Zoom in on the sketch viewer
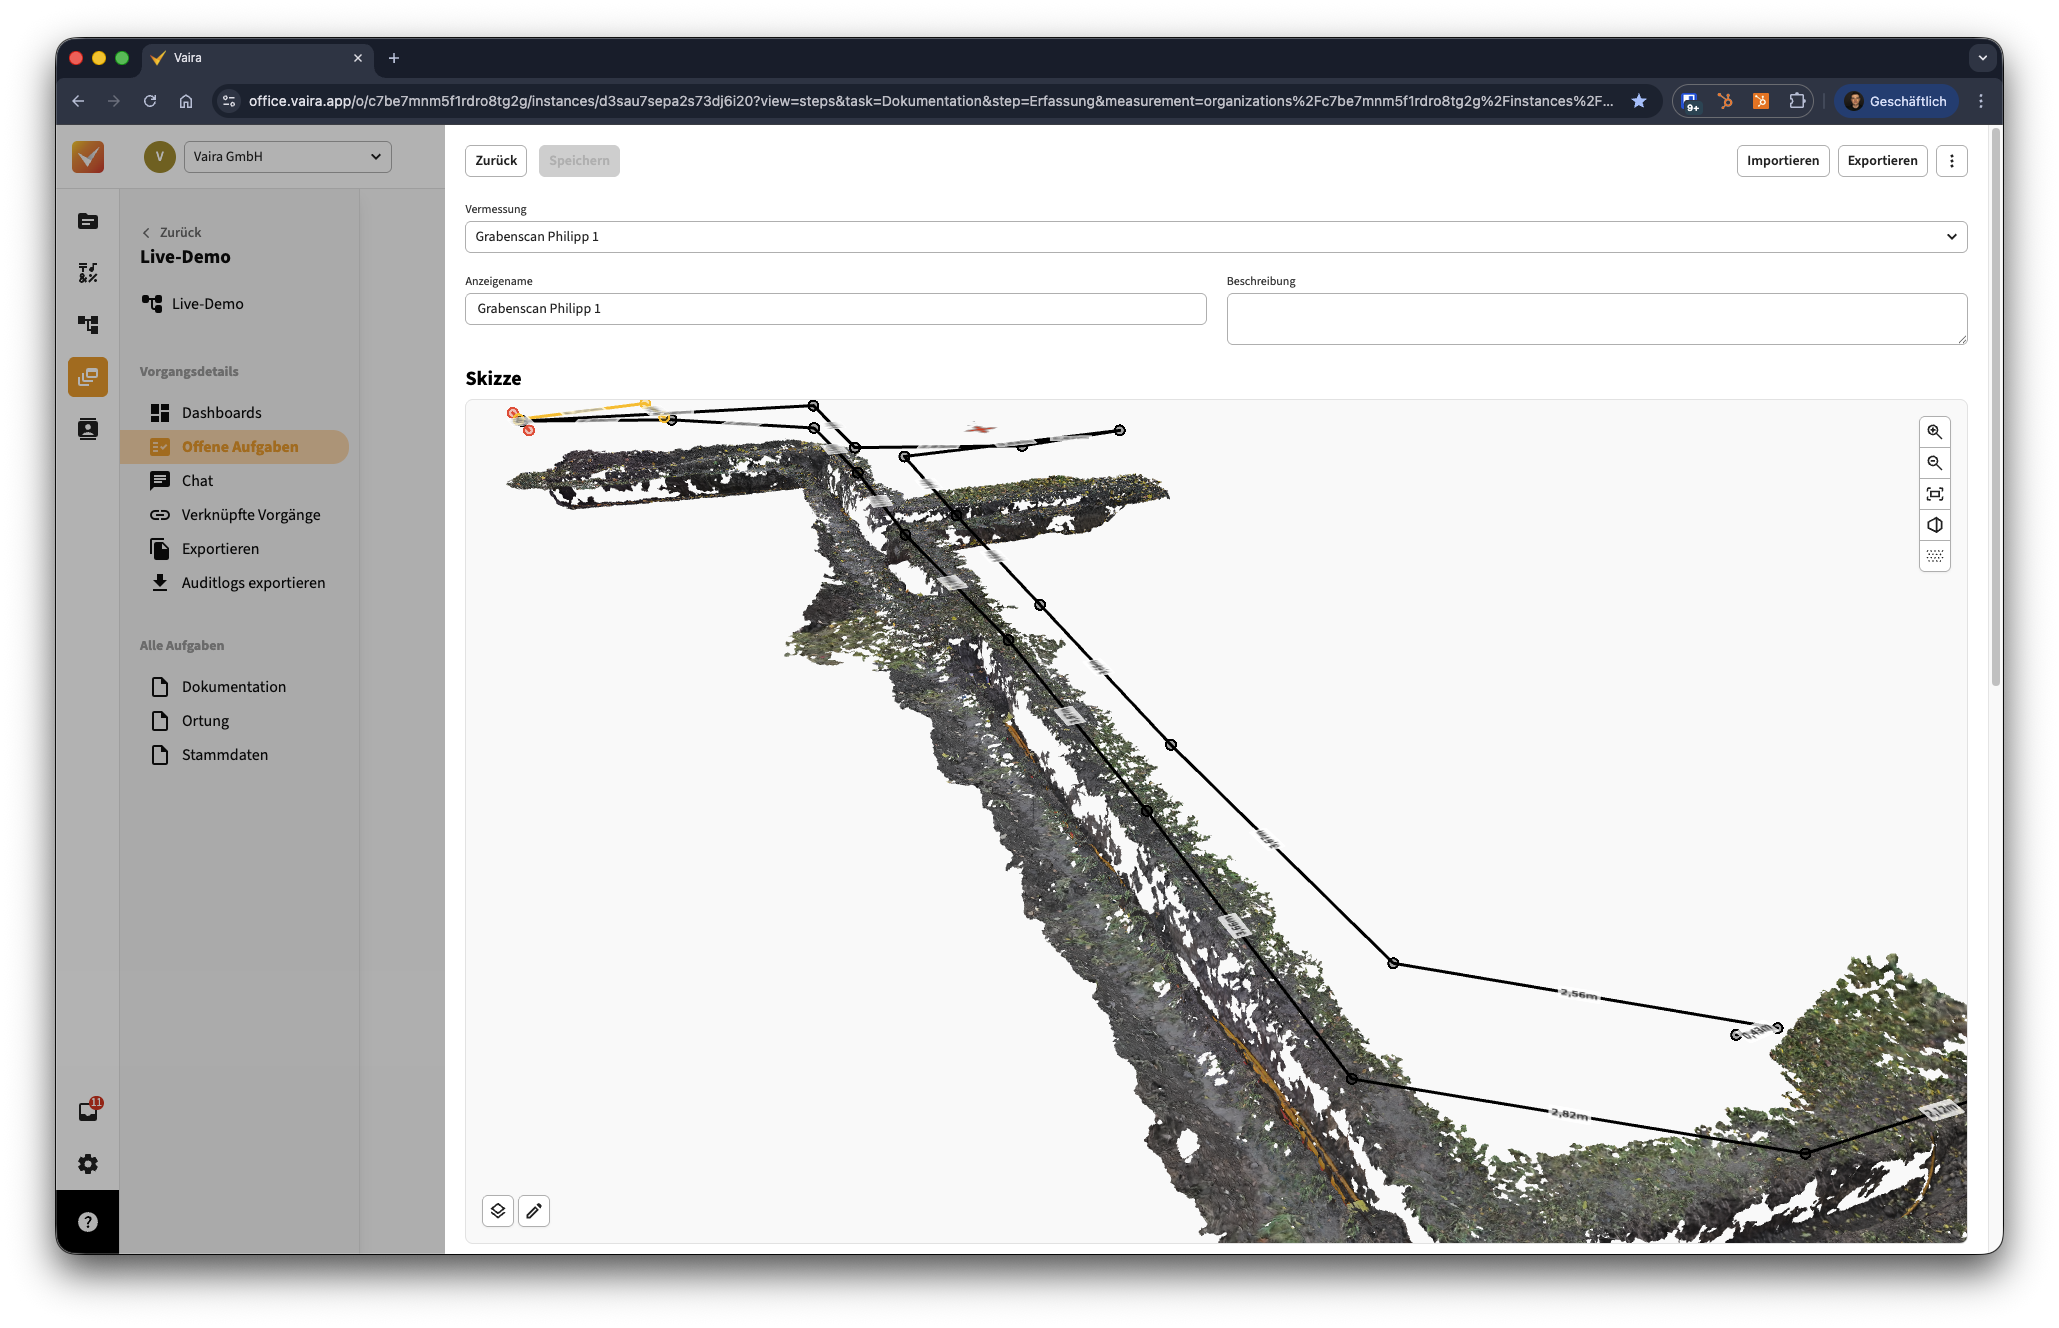The image size is (2059, 1328). pos(1934,432)
